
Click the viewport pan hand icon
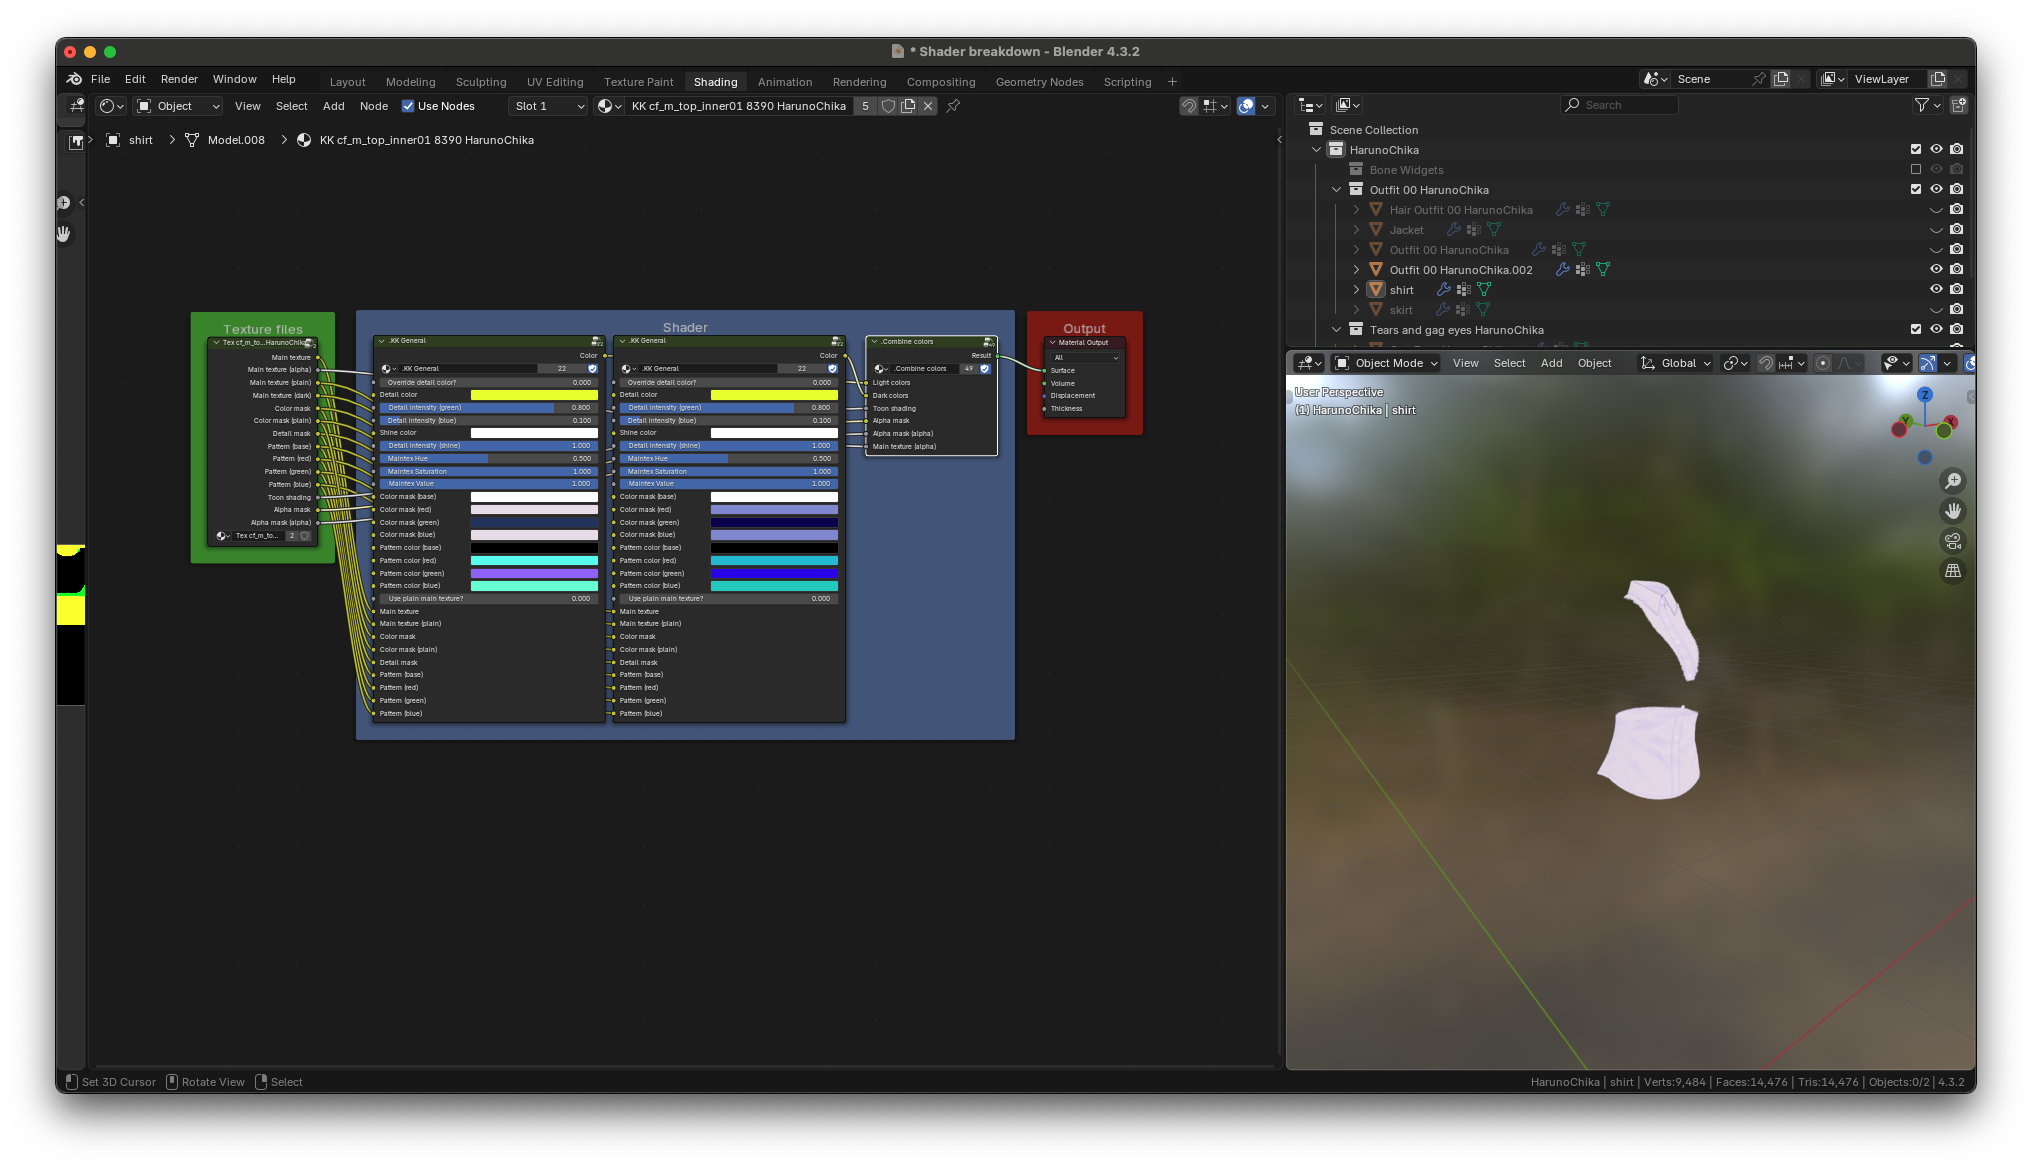[x=1952, y=511]
